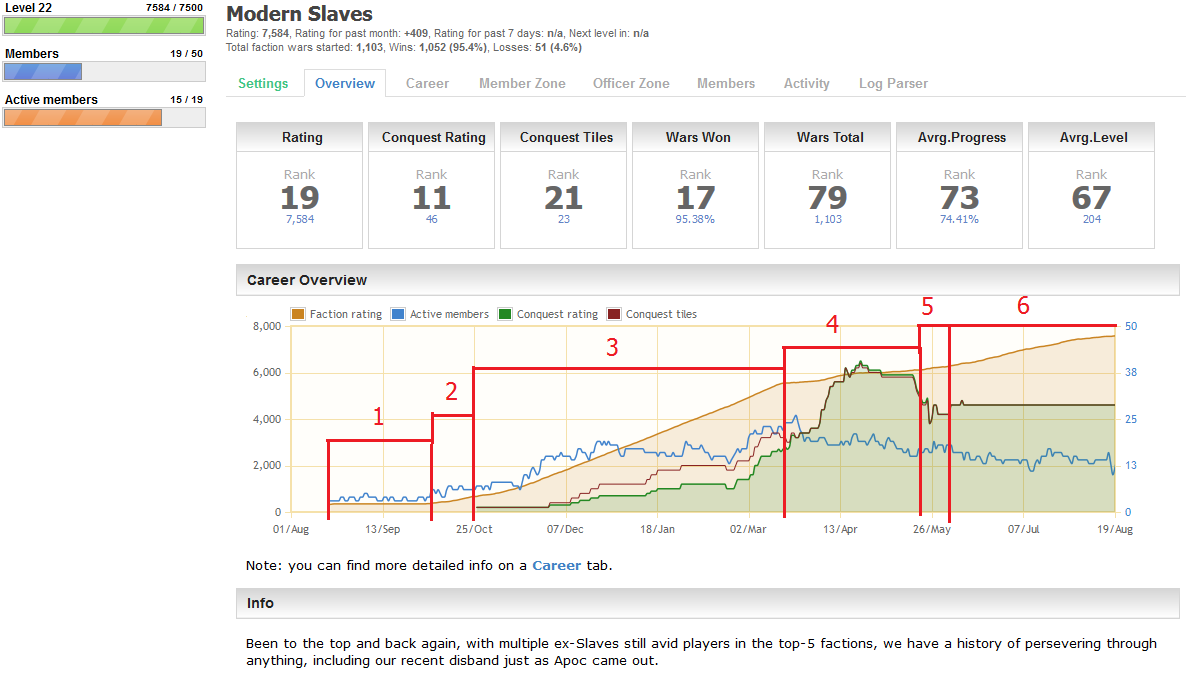Toggle Active members legend swatch
Viewport: 1186px width, 675px height.
[x=398, y=314]
